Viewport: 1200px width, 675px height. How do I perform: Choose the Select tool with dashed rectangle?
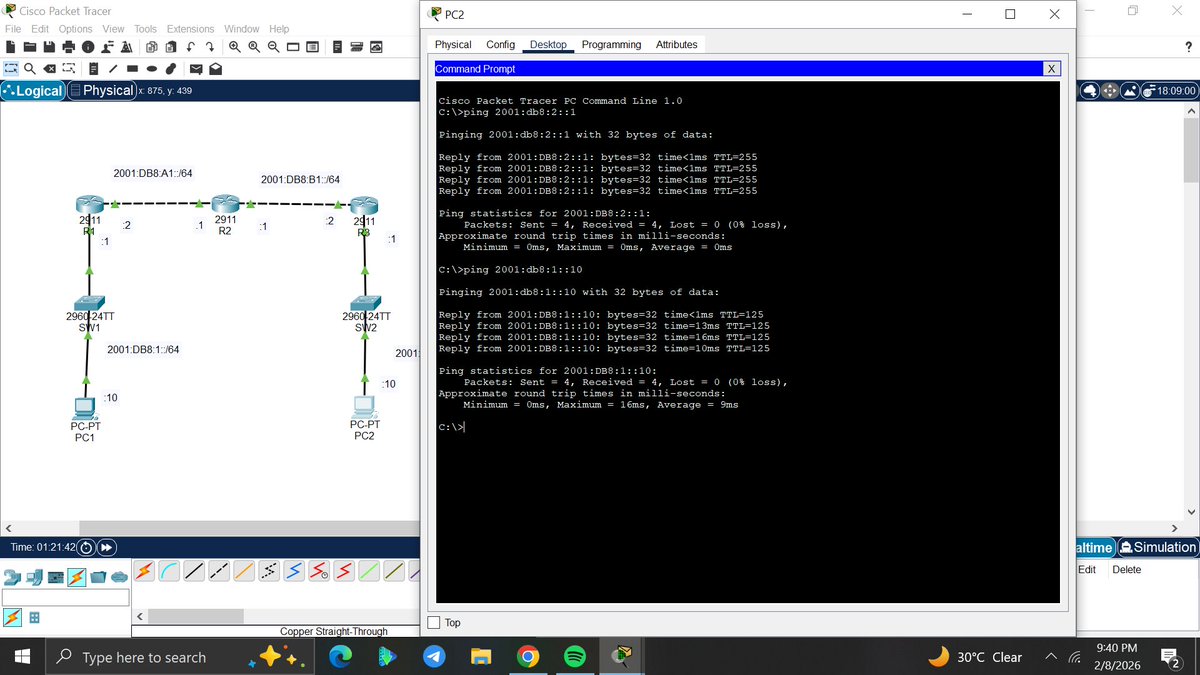(x=11, y=69)
